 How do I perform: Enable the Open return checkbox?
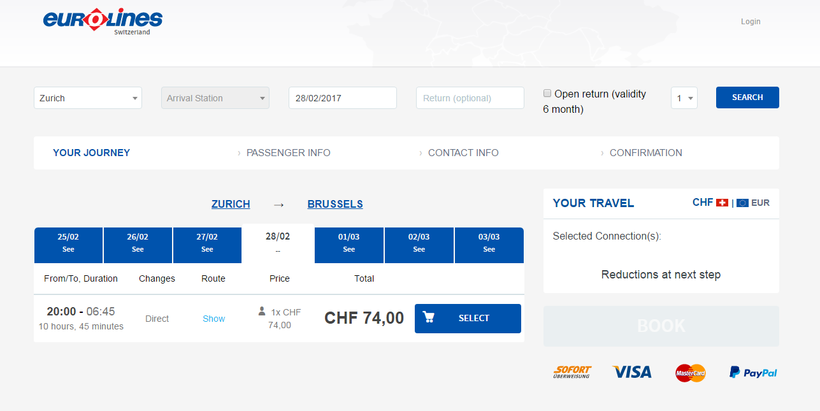547,93
